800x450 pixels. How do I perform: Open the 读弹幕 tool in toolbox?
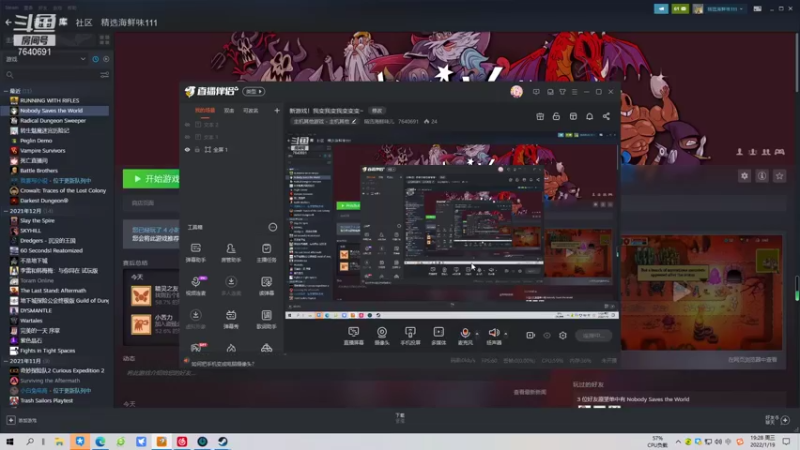coord(266,286)
